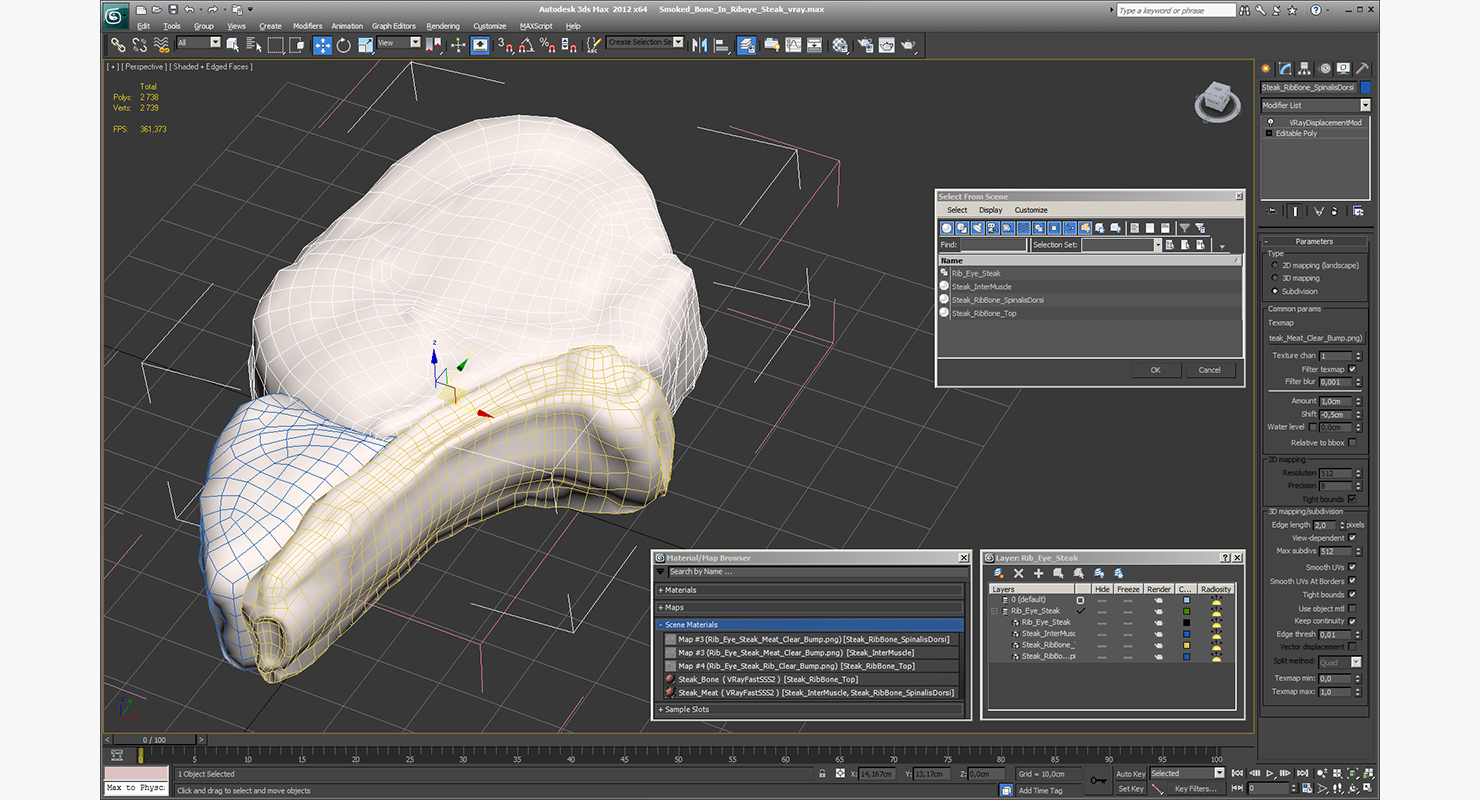Image resolution: width=1480 pixels, height=800 pixels.
Task: Toggle the Smooth UVs checkbox
Action: 1352,567
